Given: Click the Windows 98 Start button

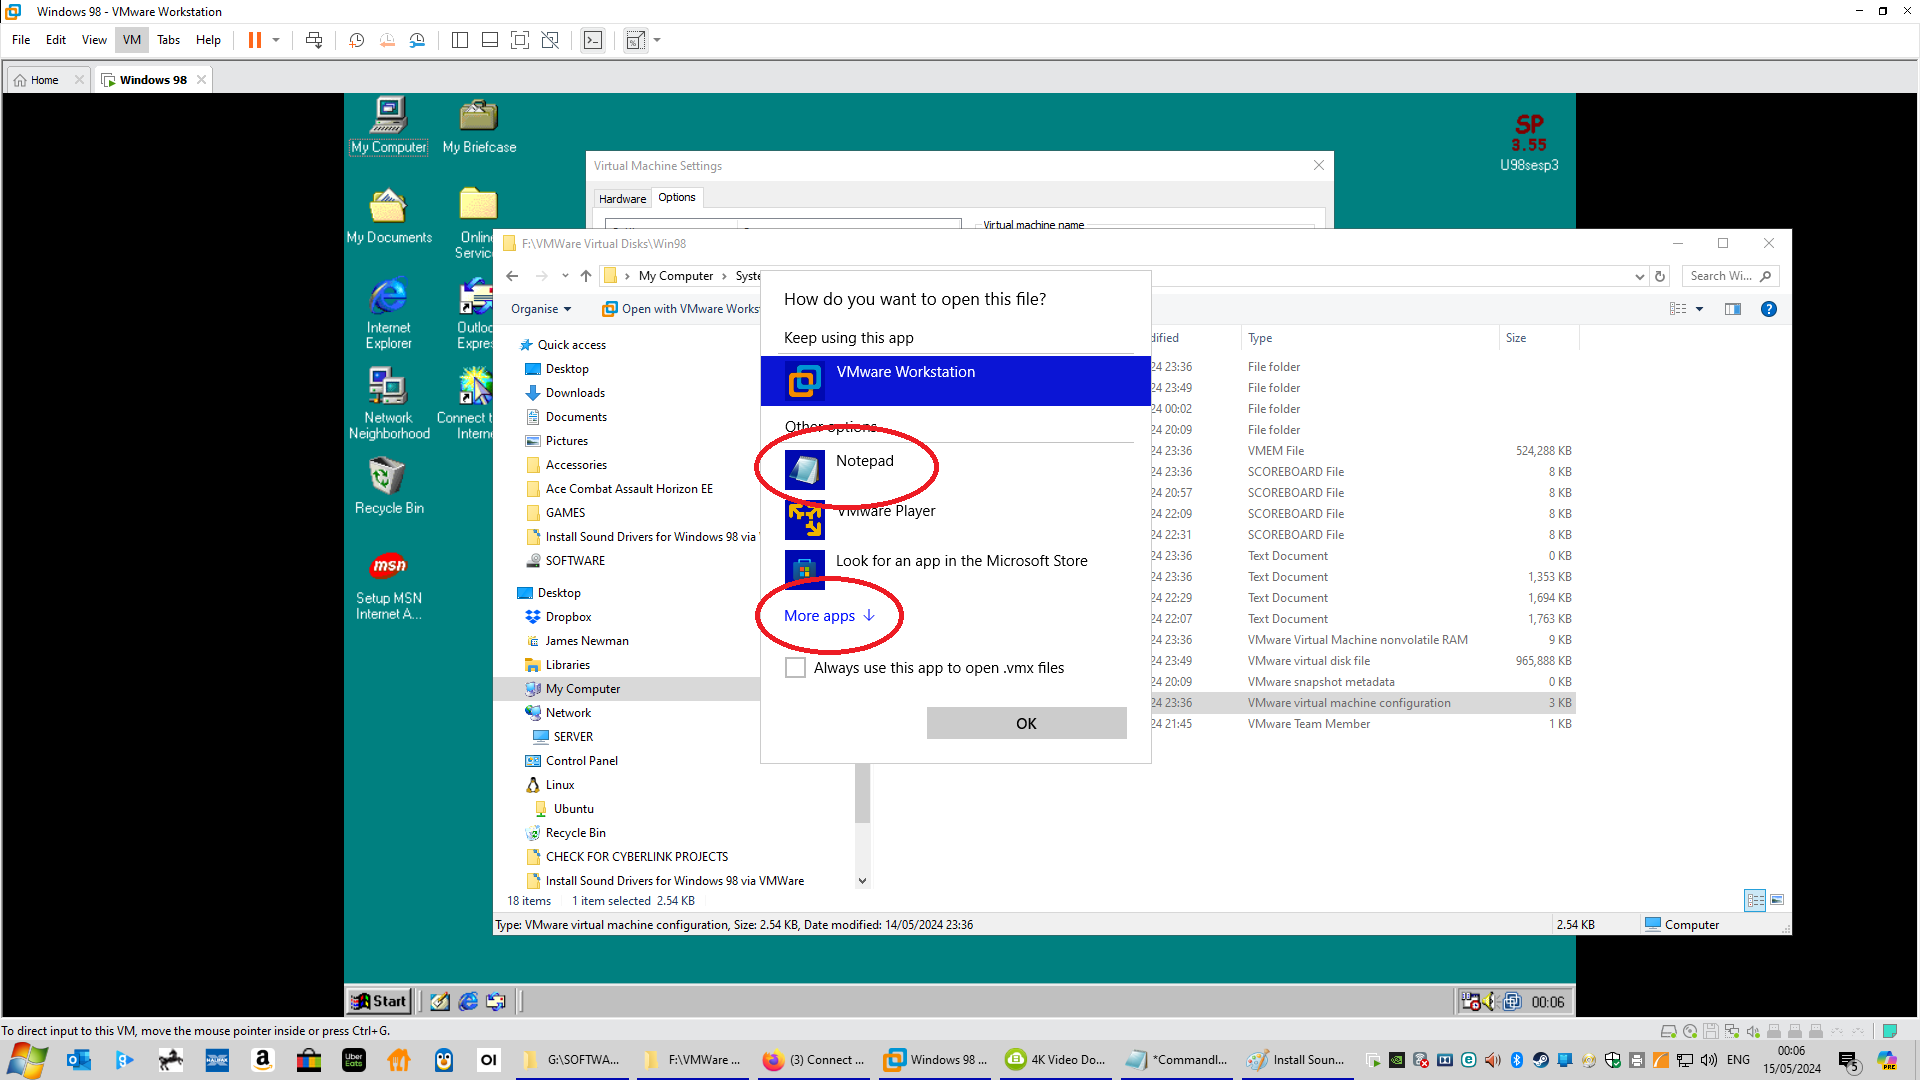Looking at the screenshot, I should (x=379, y=1001).
